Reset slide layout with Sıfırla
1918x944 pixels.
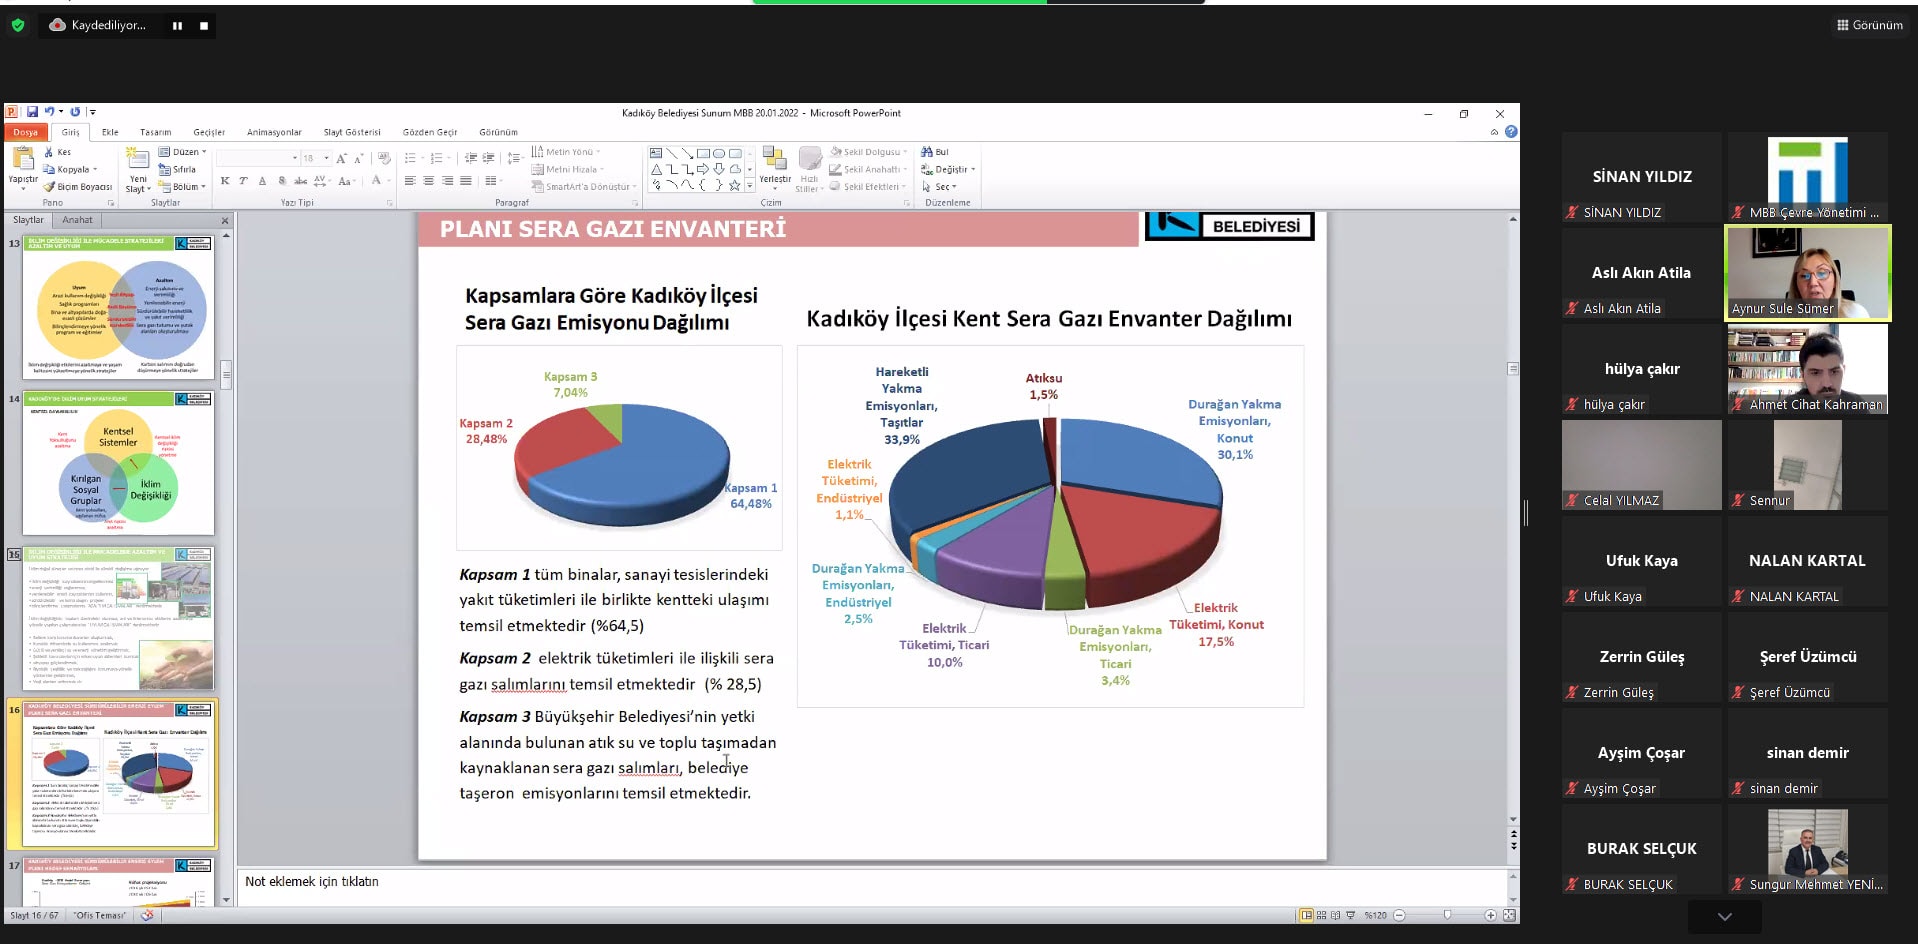177,169
